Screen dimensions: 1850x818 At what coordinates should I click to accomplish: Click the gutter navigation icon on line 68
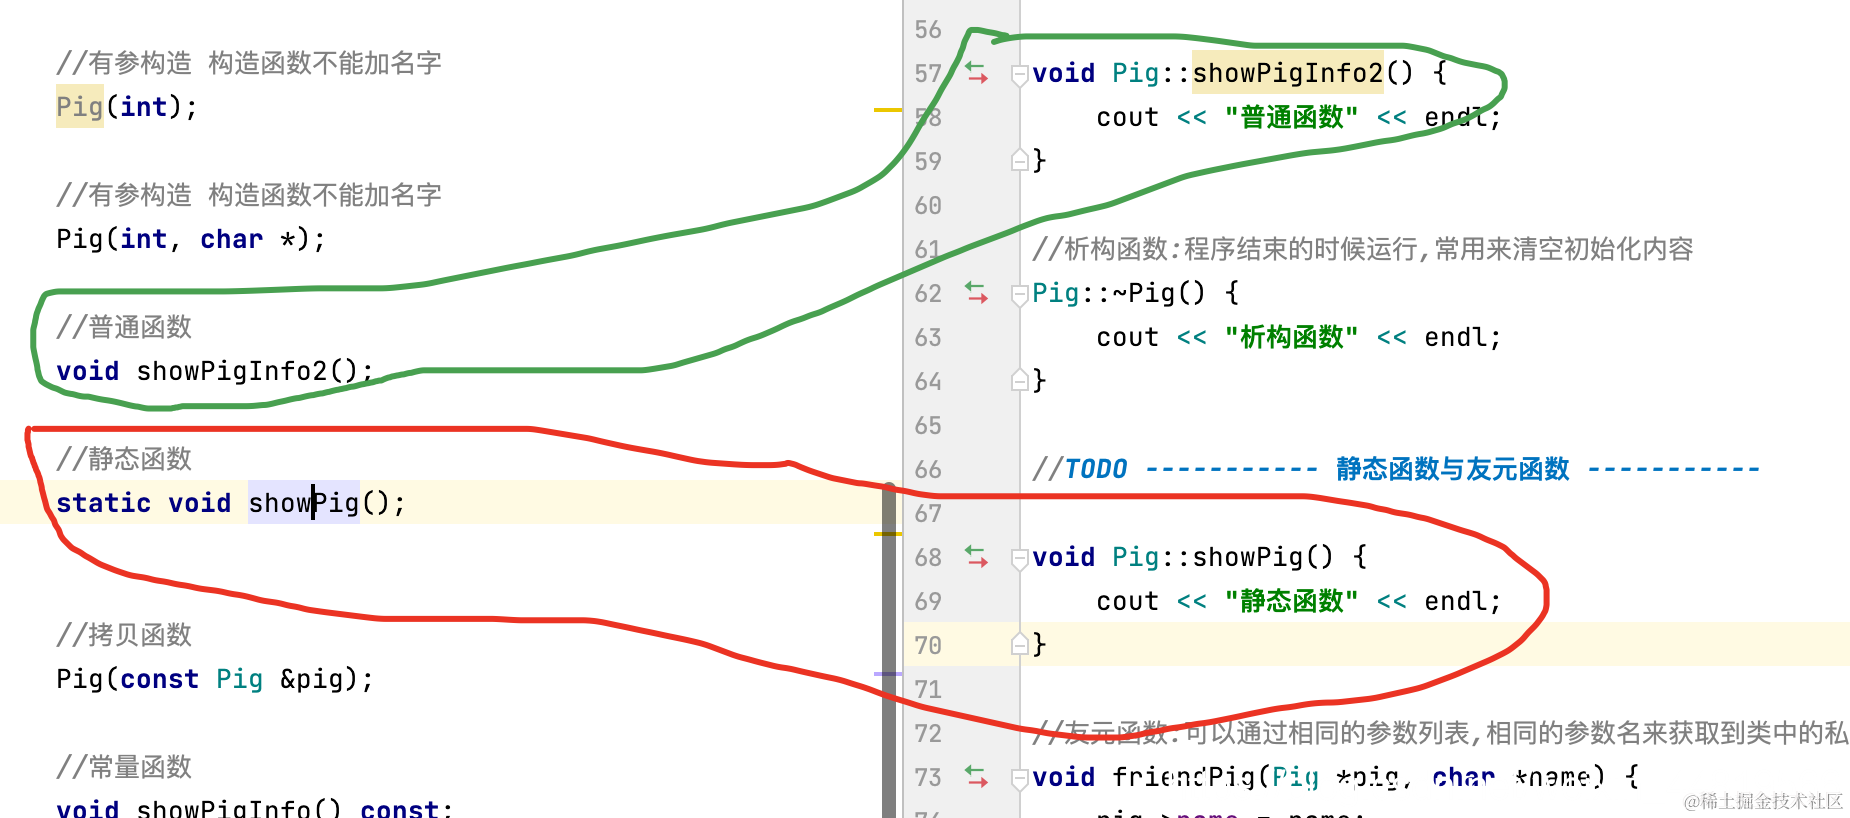coord(977,557)
